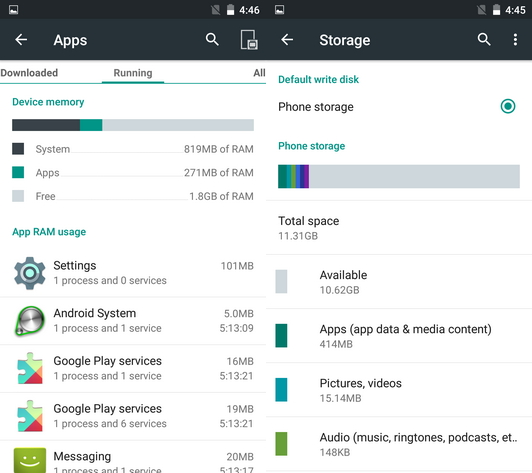Switch to the Downloaded tab
The image size is (532, 473).
[29, 73]
